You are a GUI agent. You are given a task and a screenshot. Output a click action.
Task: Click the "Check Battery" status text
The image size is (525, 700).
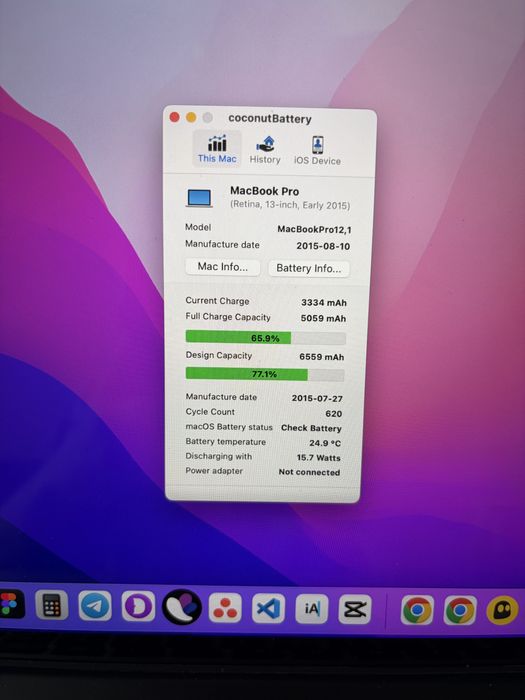(311, 428)
